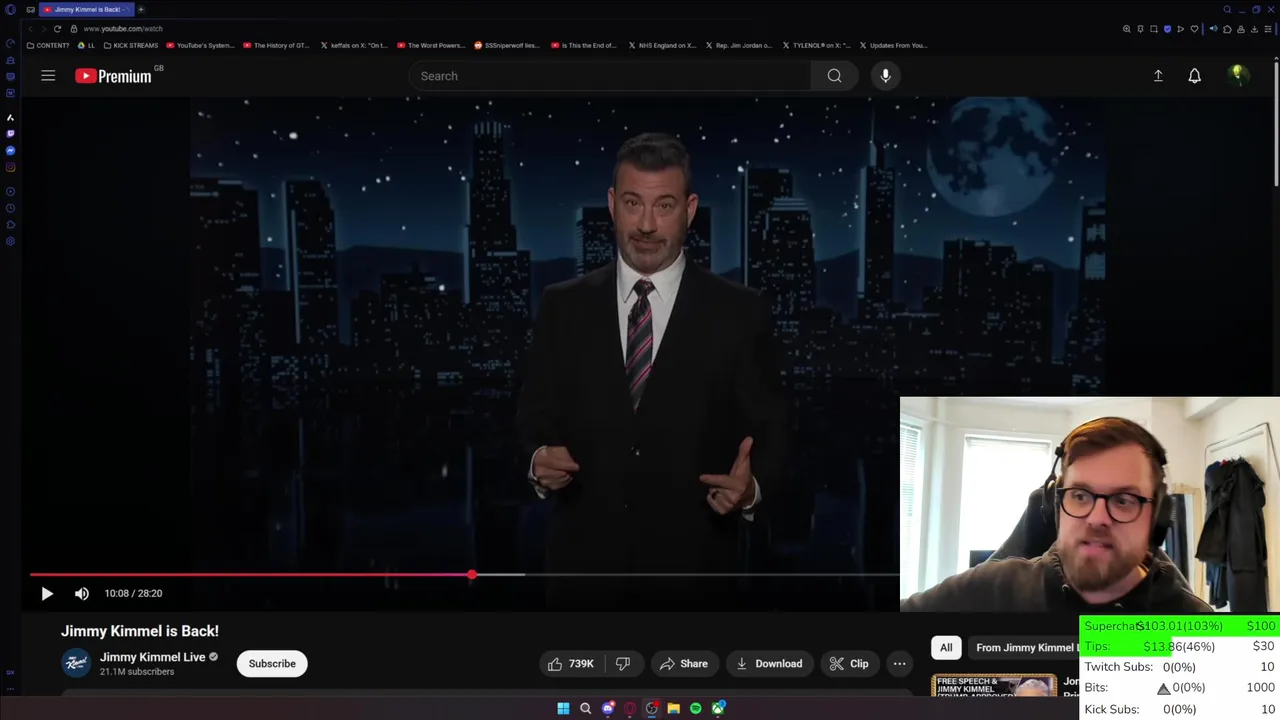Screen dimensions: 1280x720
Task: Open NHS England on X bookmark
Action: pyautogui.click(x=661, y=45)
